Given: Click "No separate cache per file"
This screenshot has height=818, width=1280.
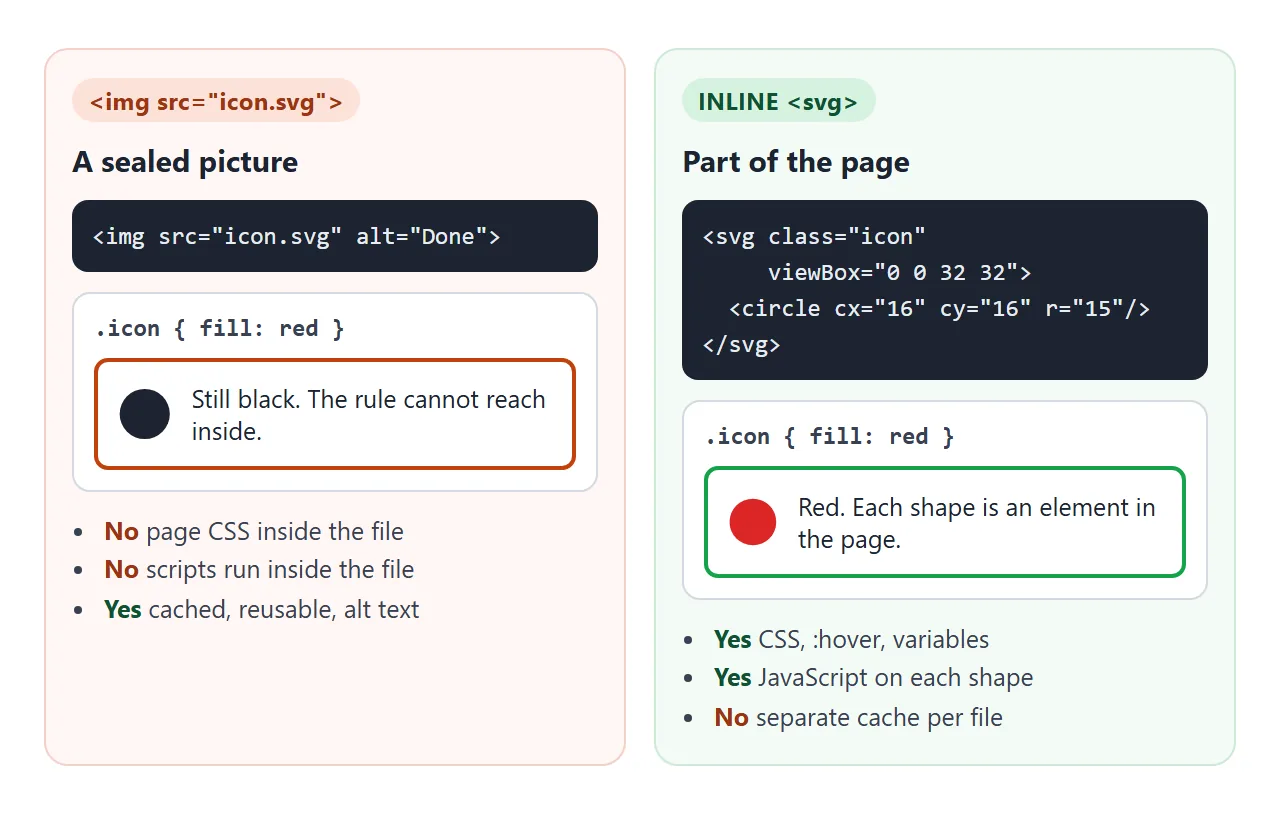Looking at the screenshot, I should 858,718.
